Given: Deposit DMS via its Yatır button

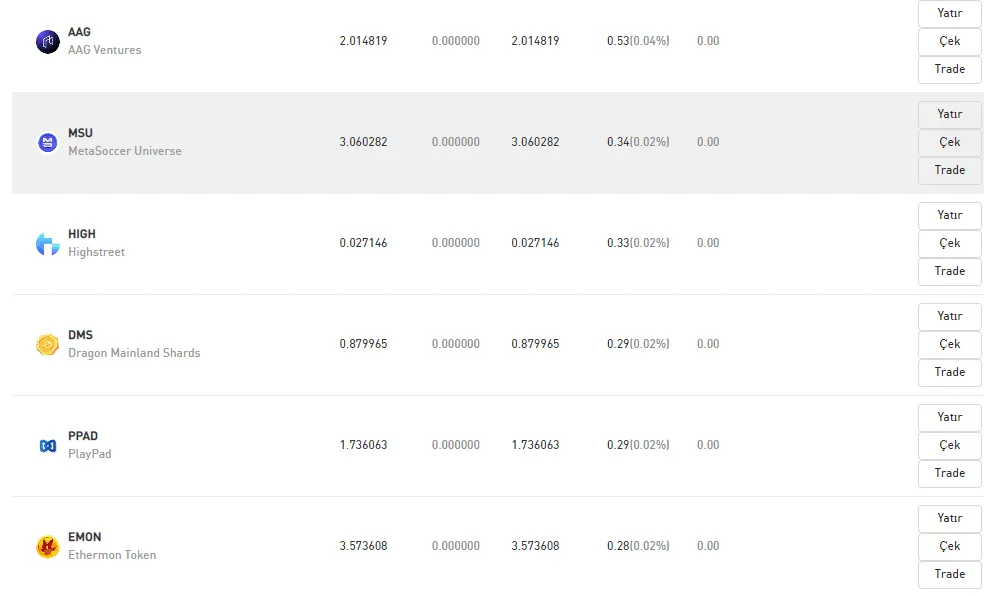Looking at the screenshot, I should [949, 316].
